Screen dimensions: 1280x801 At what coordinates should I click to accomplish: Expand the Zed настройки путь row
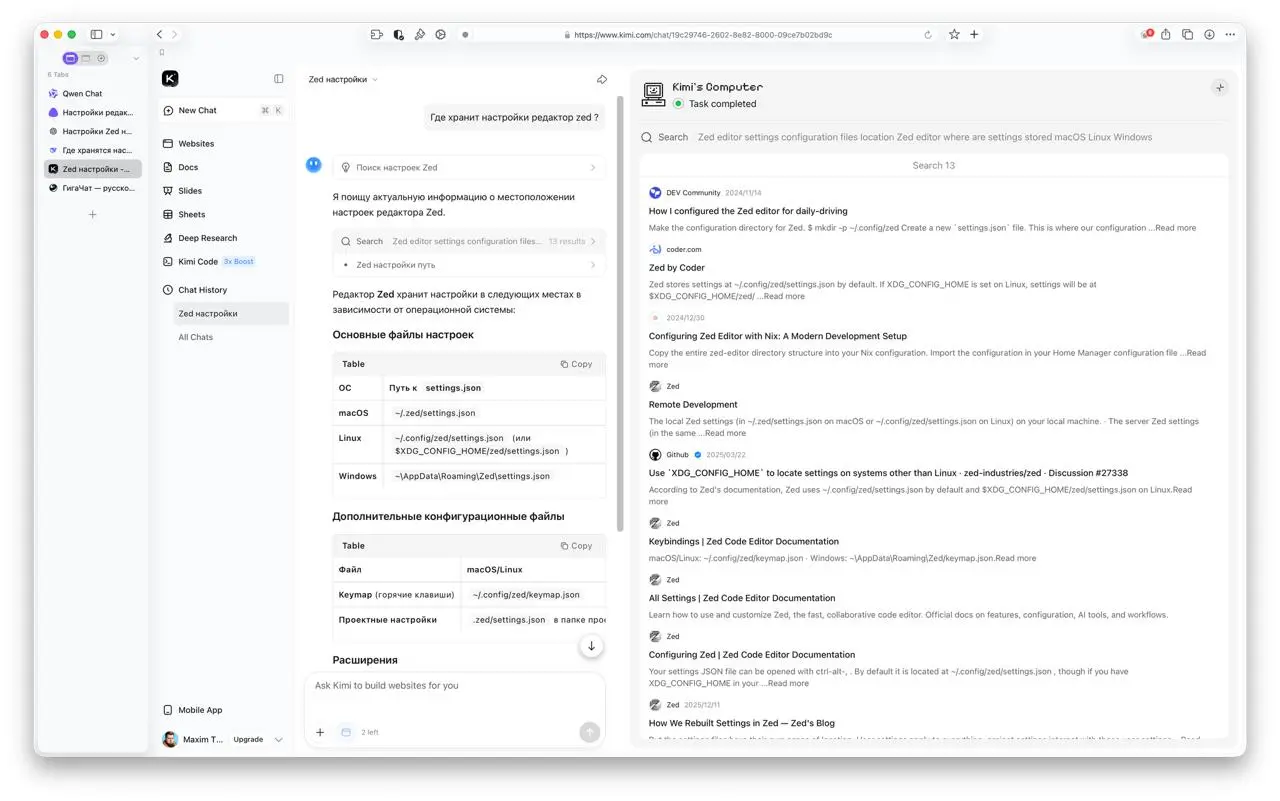pos(469,265)
